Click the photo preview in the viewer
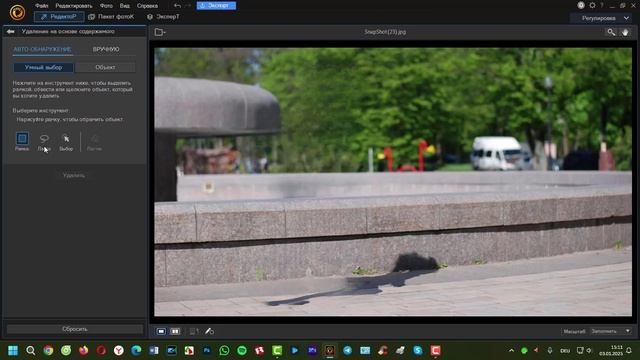The height and width of the screenshot is (360, 640). 393,182
